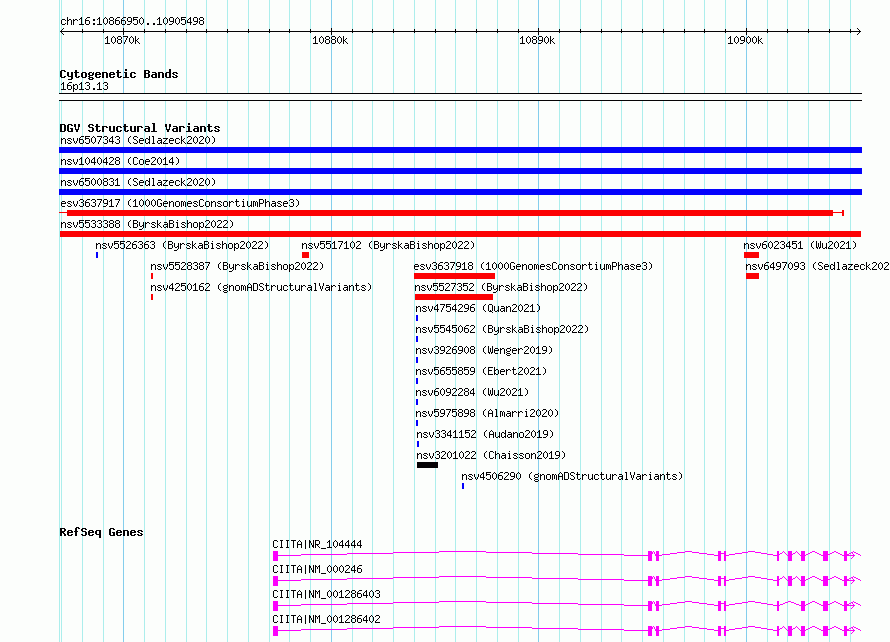Open the nsv6023451 (Wu2021) variant label
This screenshot has height=642, width=890.
(800, 245)
